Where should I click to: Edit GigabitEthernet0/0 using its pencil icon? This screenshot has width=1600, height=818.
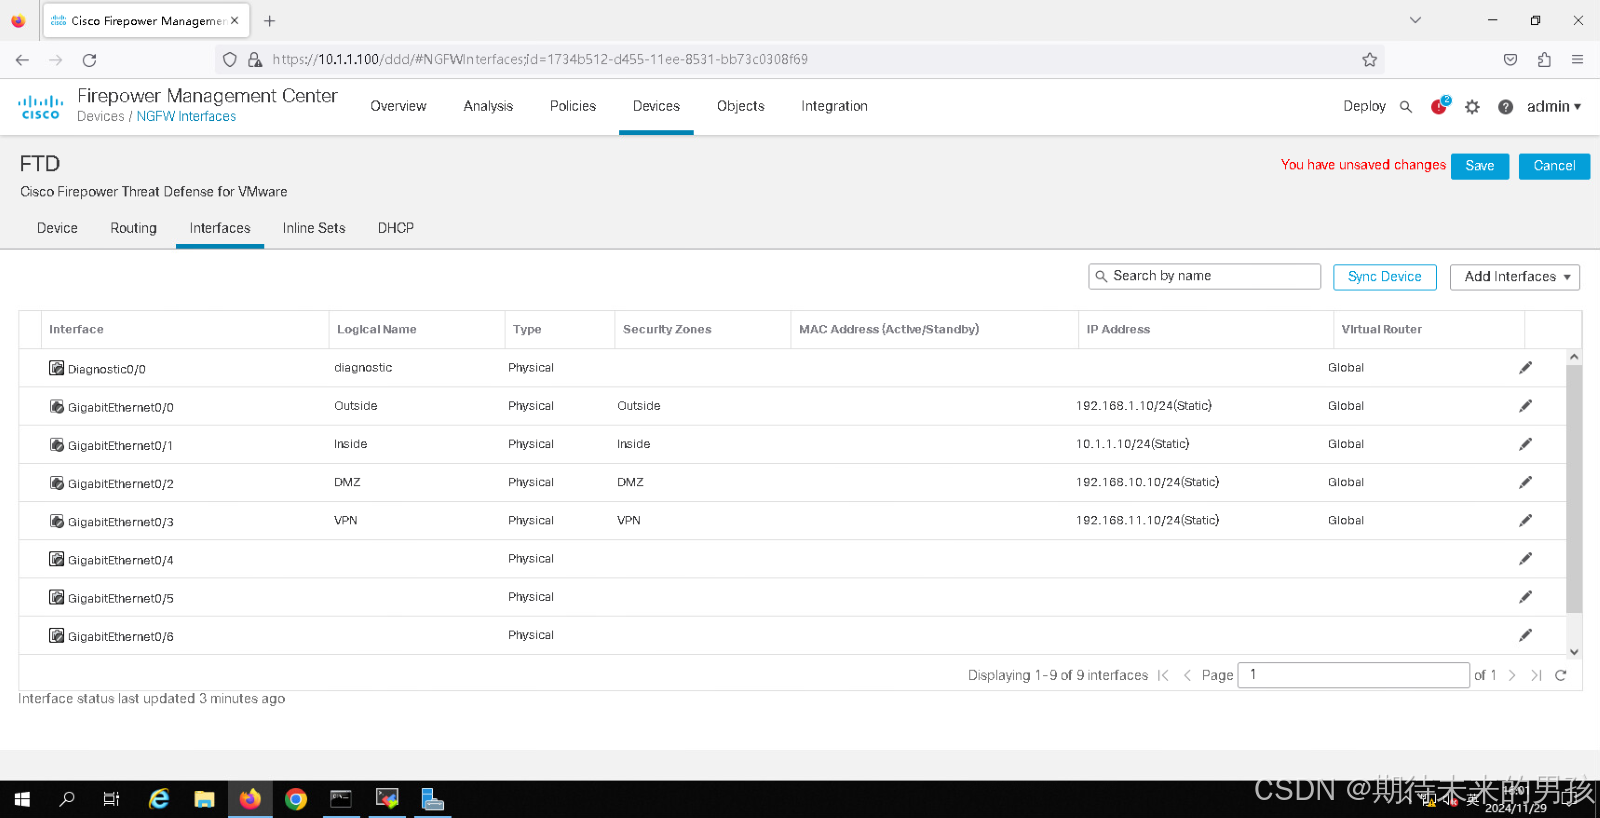1525,406
